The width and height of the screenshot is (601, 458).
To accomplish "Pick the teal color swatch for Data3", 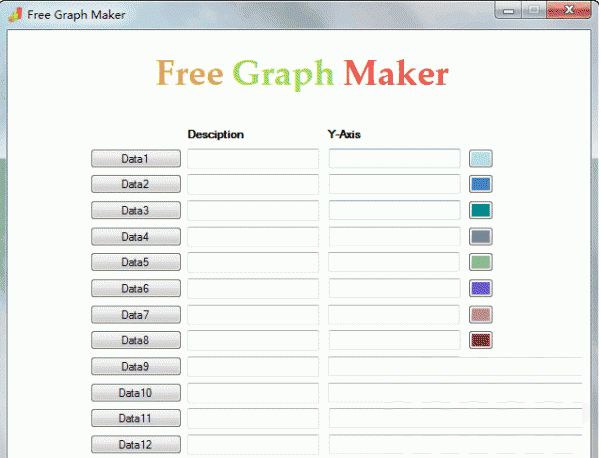I will tap(481, 210).
